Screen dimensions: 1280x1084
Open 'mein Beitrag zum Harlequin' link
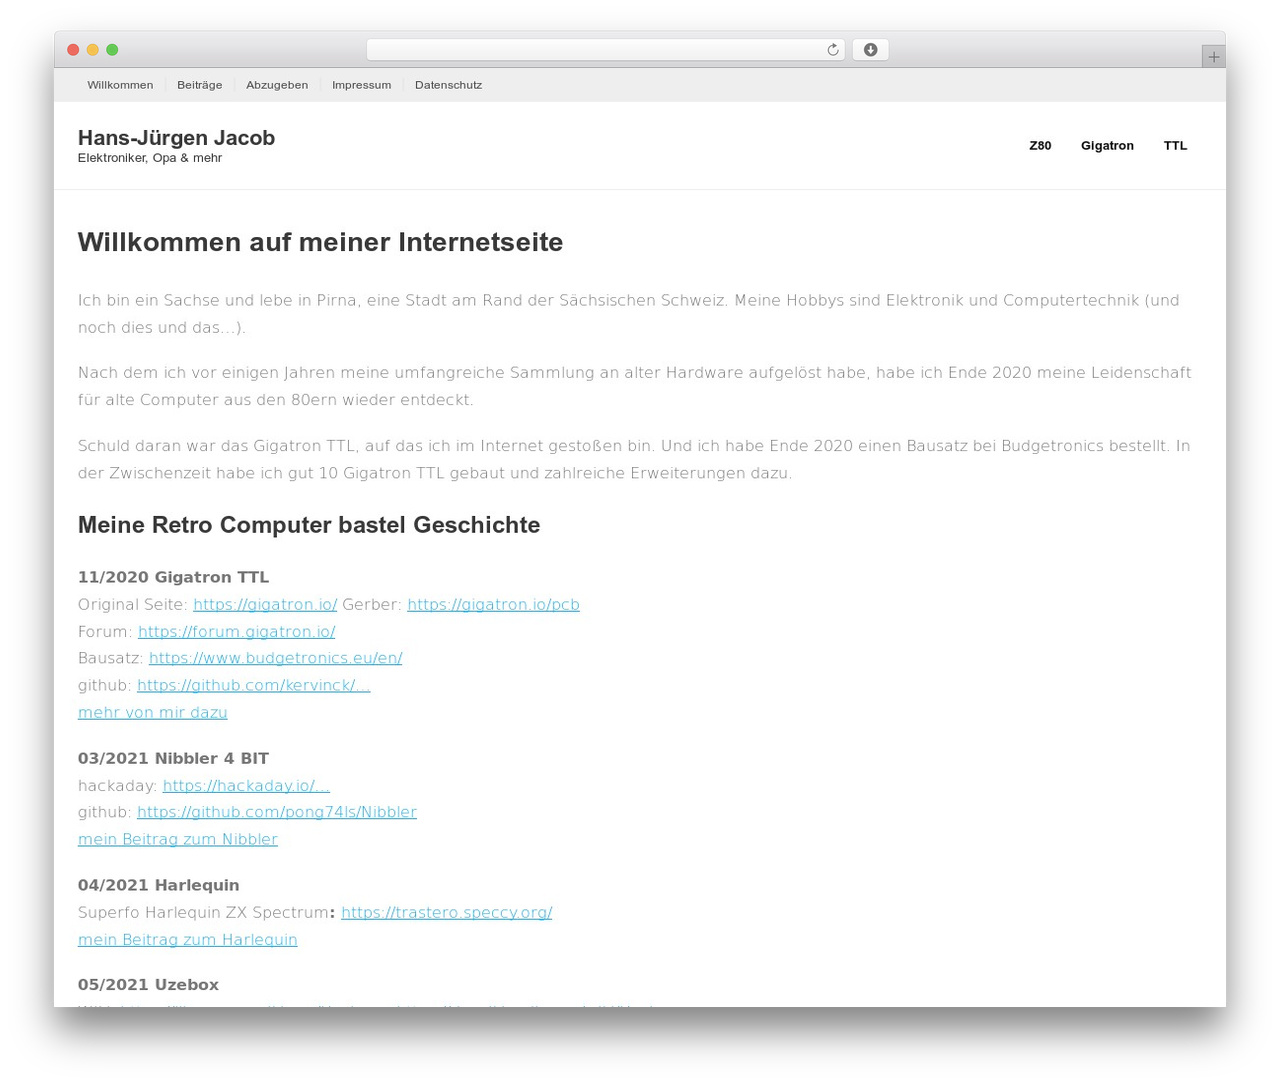(188, 939)
